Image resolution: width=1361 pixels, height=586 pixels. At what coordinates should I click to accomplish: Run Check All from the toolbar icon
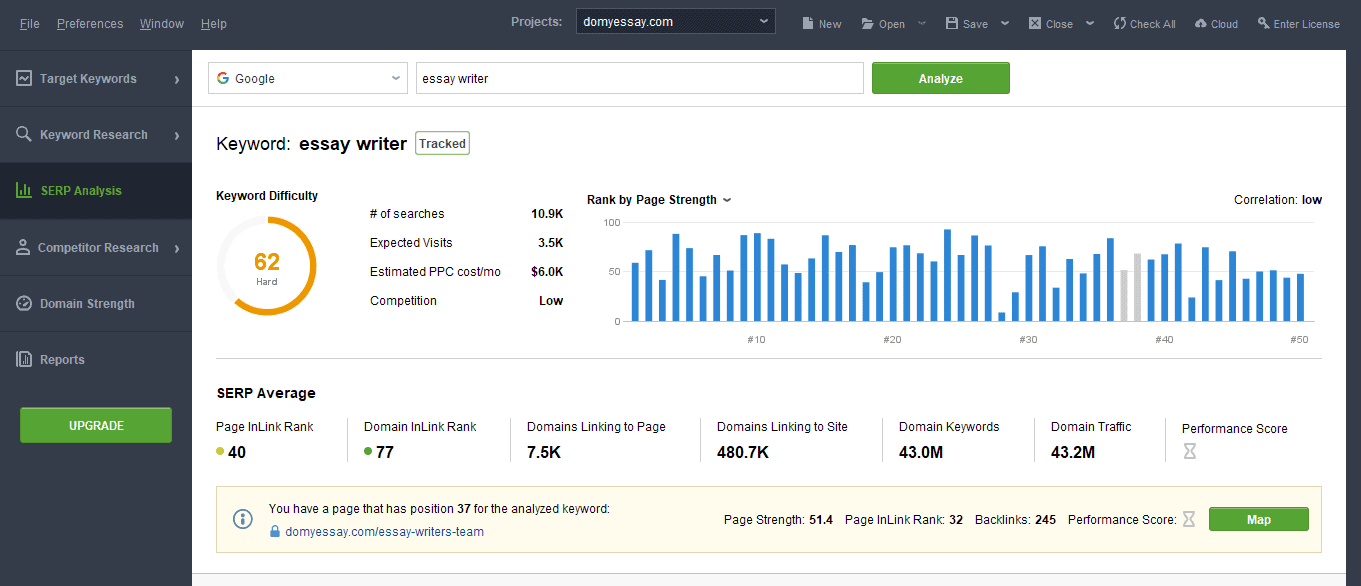pyautogui.click(x=1118, y=23)
